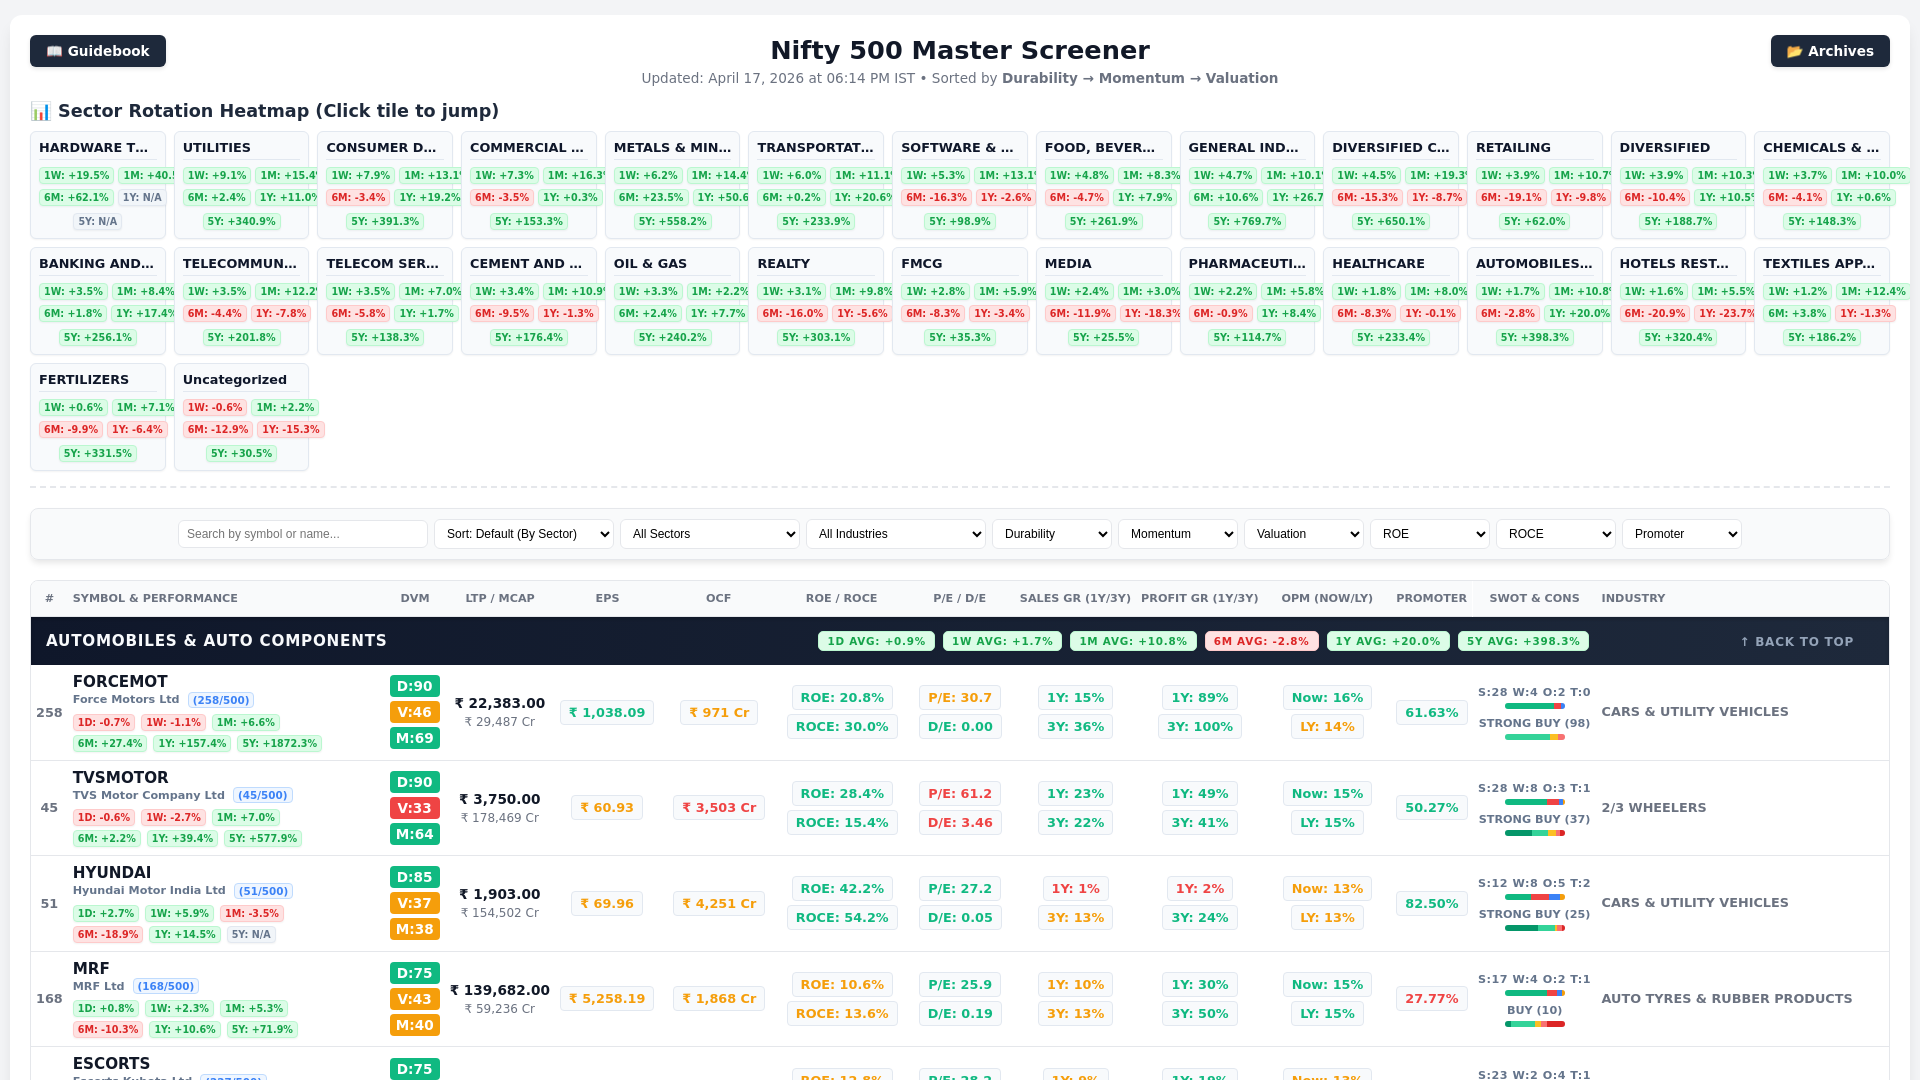Jump to the Utilities sector tile
1920x1080 pixels.
click(241, 185)
